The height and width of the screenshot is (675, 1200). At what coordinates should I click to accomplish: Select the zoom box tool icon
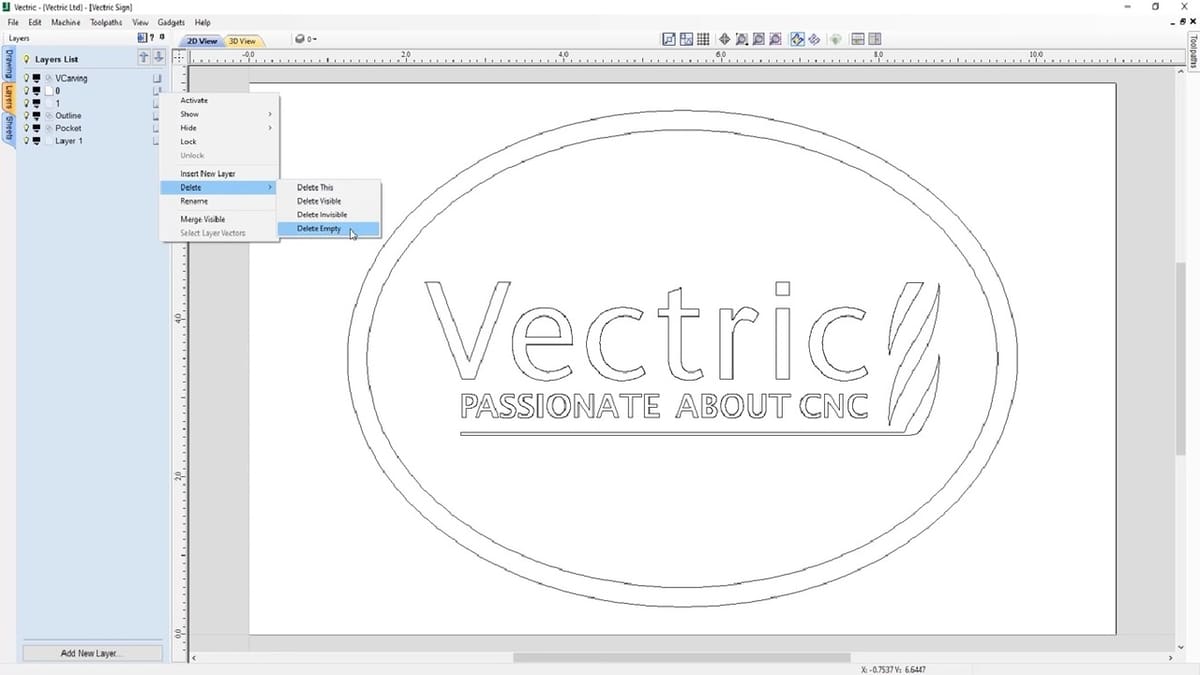pyautogui.click(x=742, y=39)
